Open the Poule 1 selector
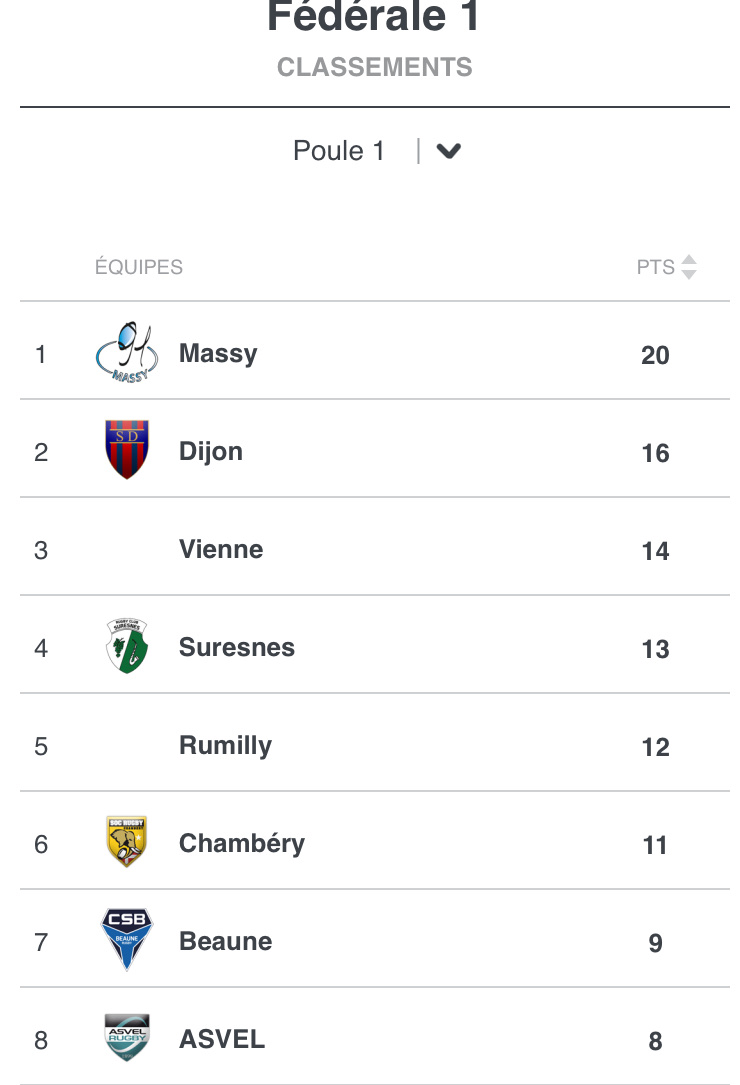The width and height of the screenshot is (740, 1085). pyautogui.click(x=339, y=151)
